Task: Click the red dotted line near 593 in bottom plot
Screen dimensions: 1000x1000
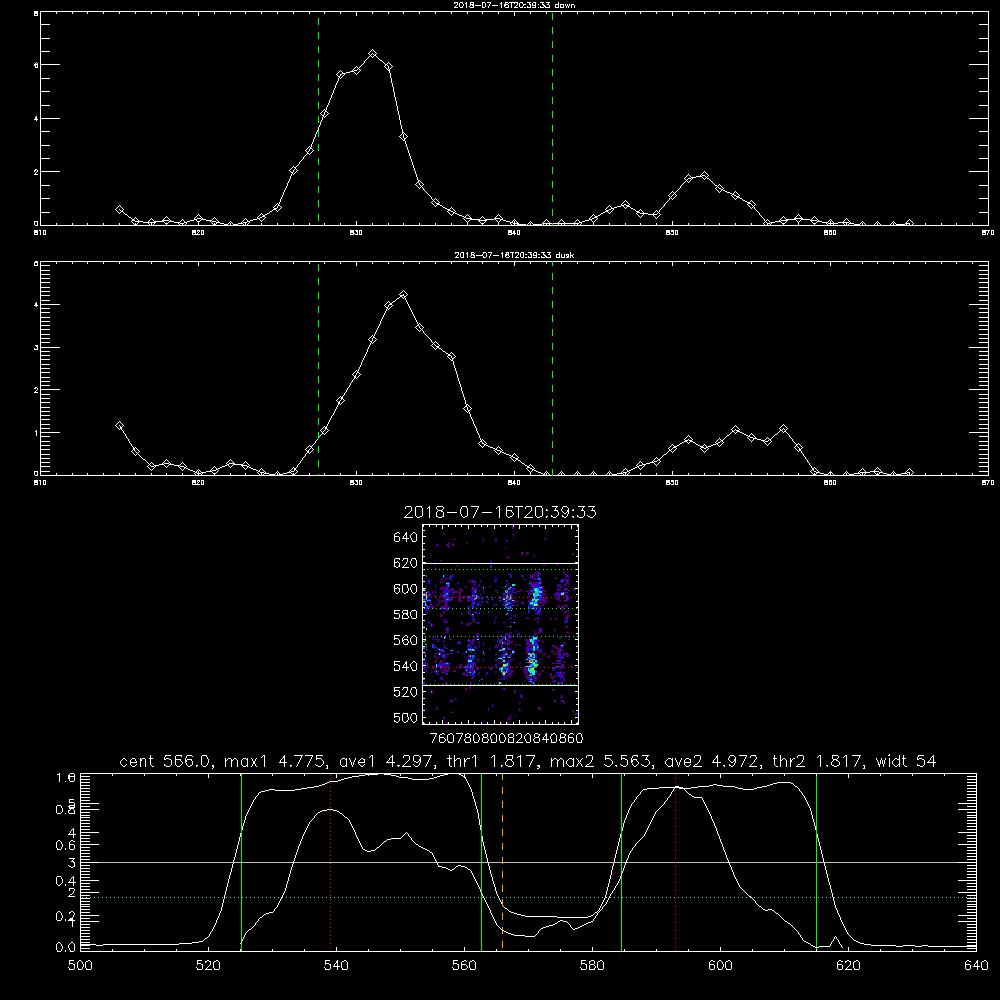Action: point(675,862)
